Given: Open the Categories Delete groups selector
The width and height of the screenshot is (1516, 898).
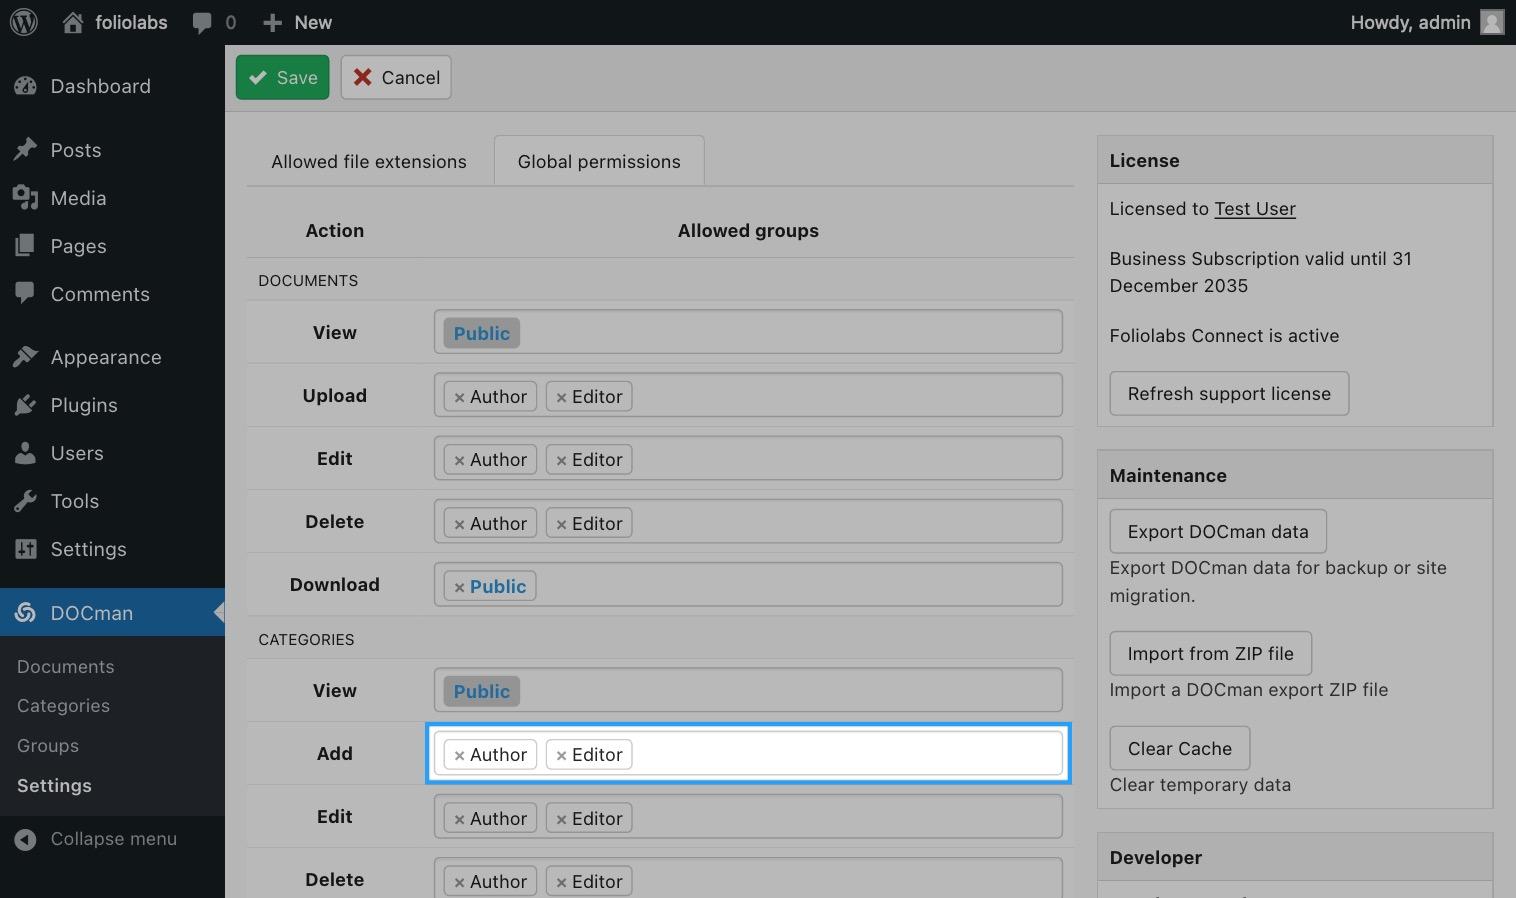Looking at the screenshot, I should (748, 878).
